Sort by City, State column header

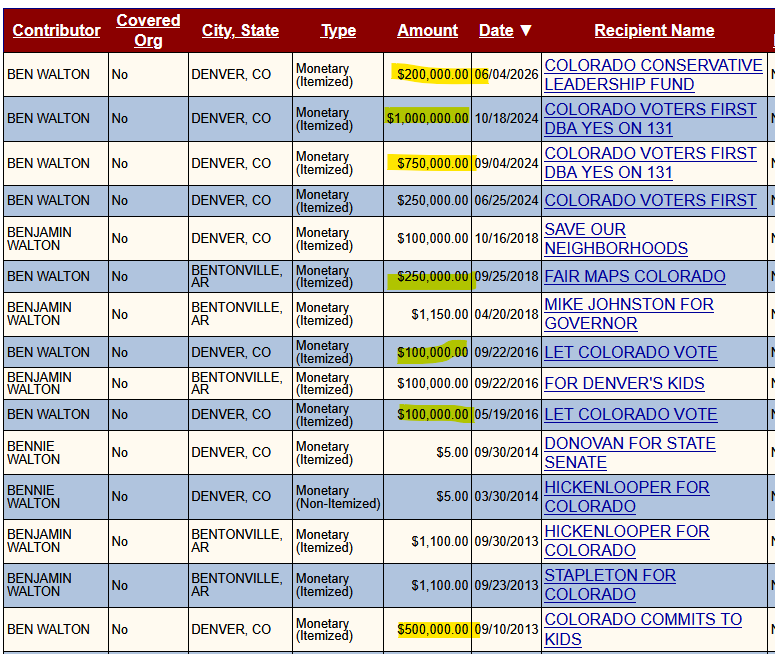click(x=240, y=30)
